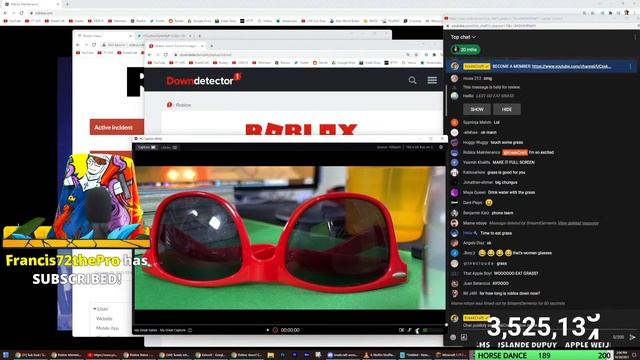
Task: Click the pinned message channel avatar
Action: [x=455, y=66]
